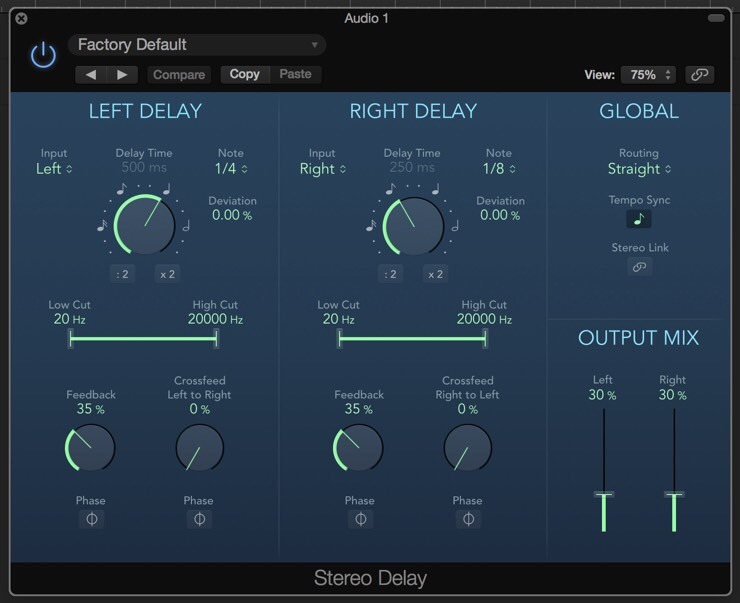The width and height of the screenshot is (740, 603).
Task: Close the Audio 1 plug-in window
Action: click(x=21, y=18)
